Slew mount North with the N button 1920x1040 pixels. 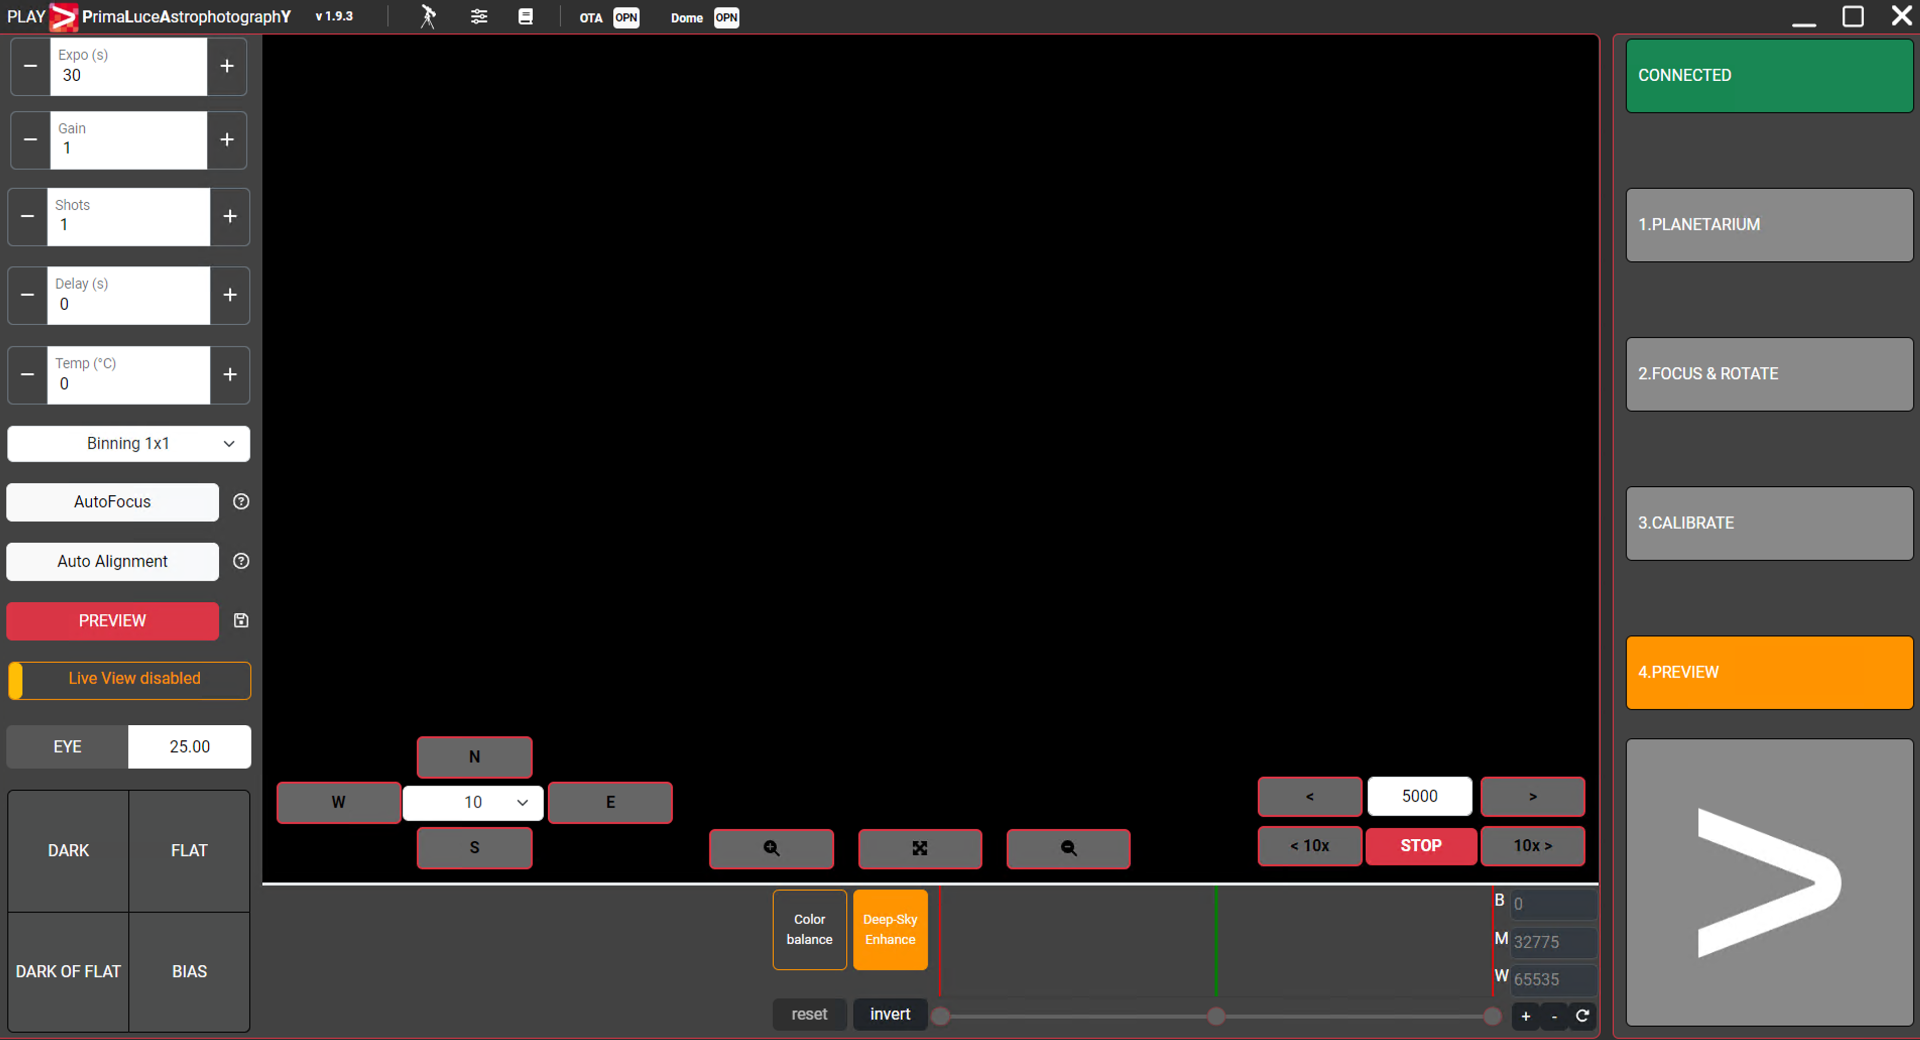(x=475, y=757)
